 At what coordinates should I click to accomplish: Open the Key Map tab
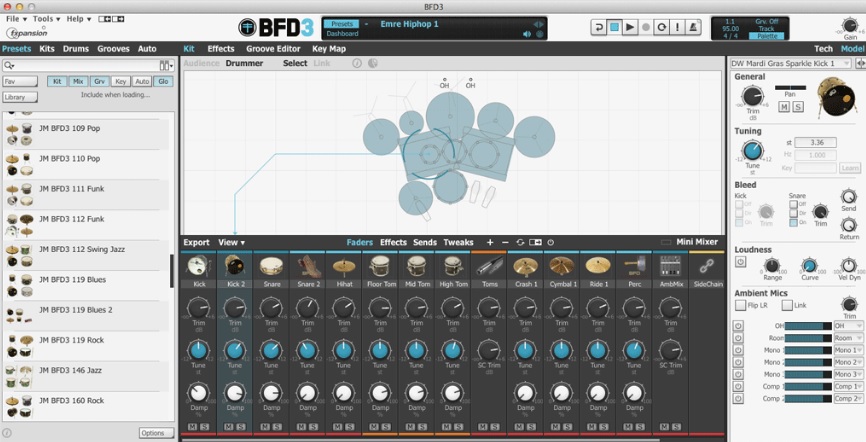click(329, 49)
